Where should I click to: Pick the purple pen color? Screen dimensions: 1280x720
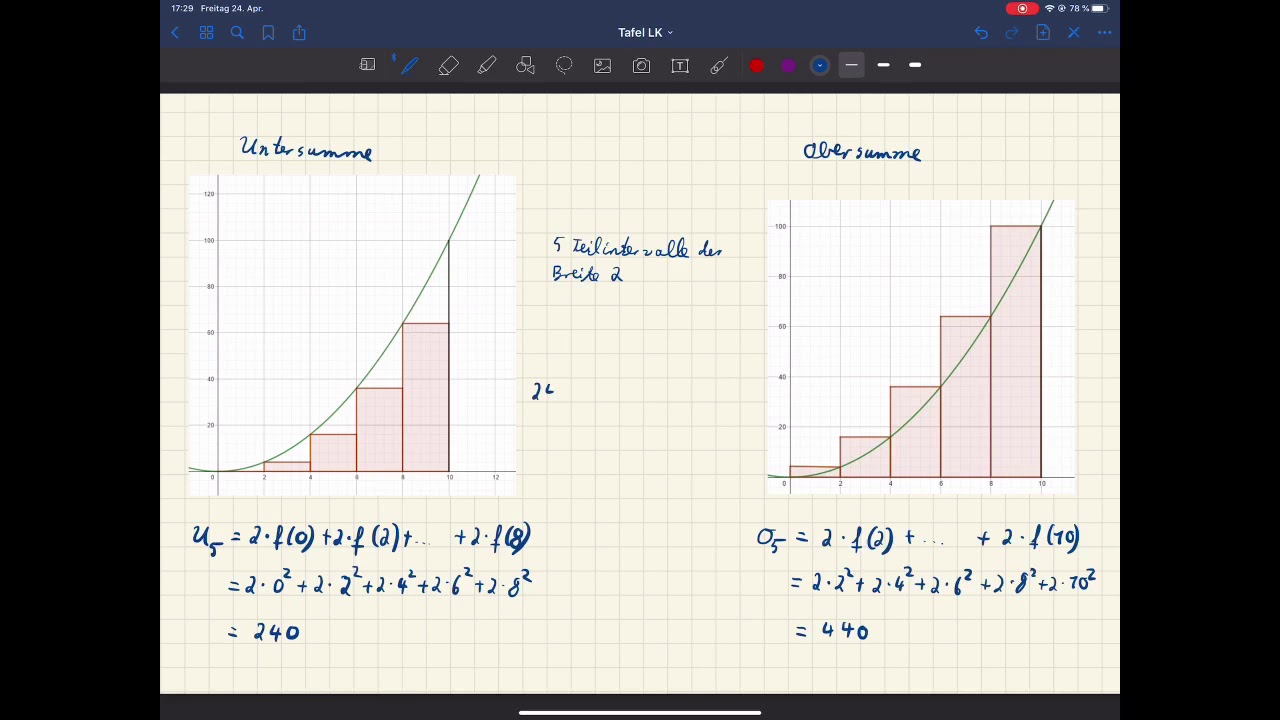coord(788,66)
